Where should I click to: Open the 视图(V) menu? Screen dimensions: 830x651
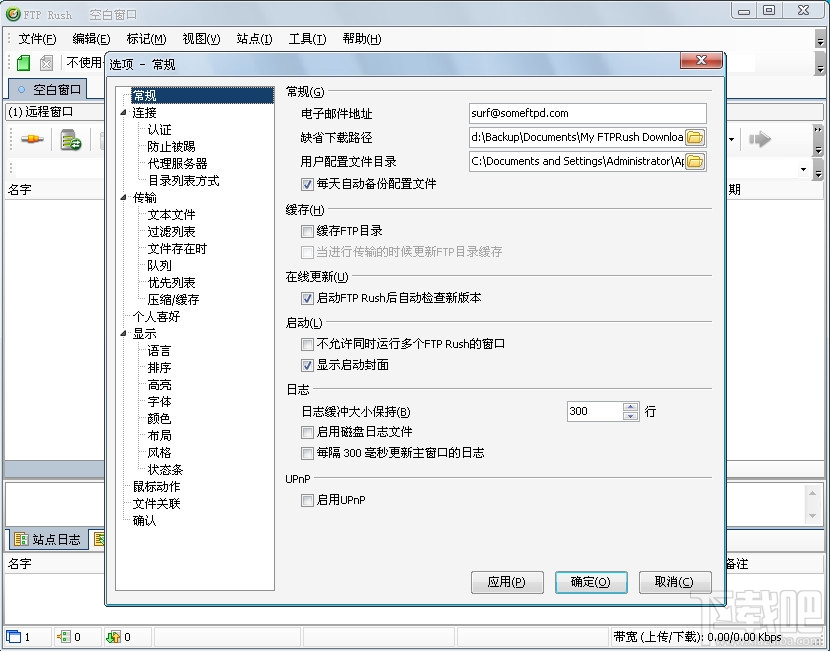[x=201, y=39]
